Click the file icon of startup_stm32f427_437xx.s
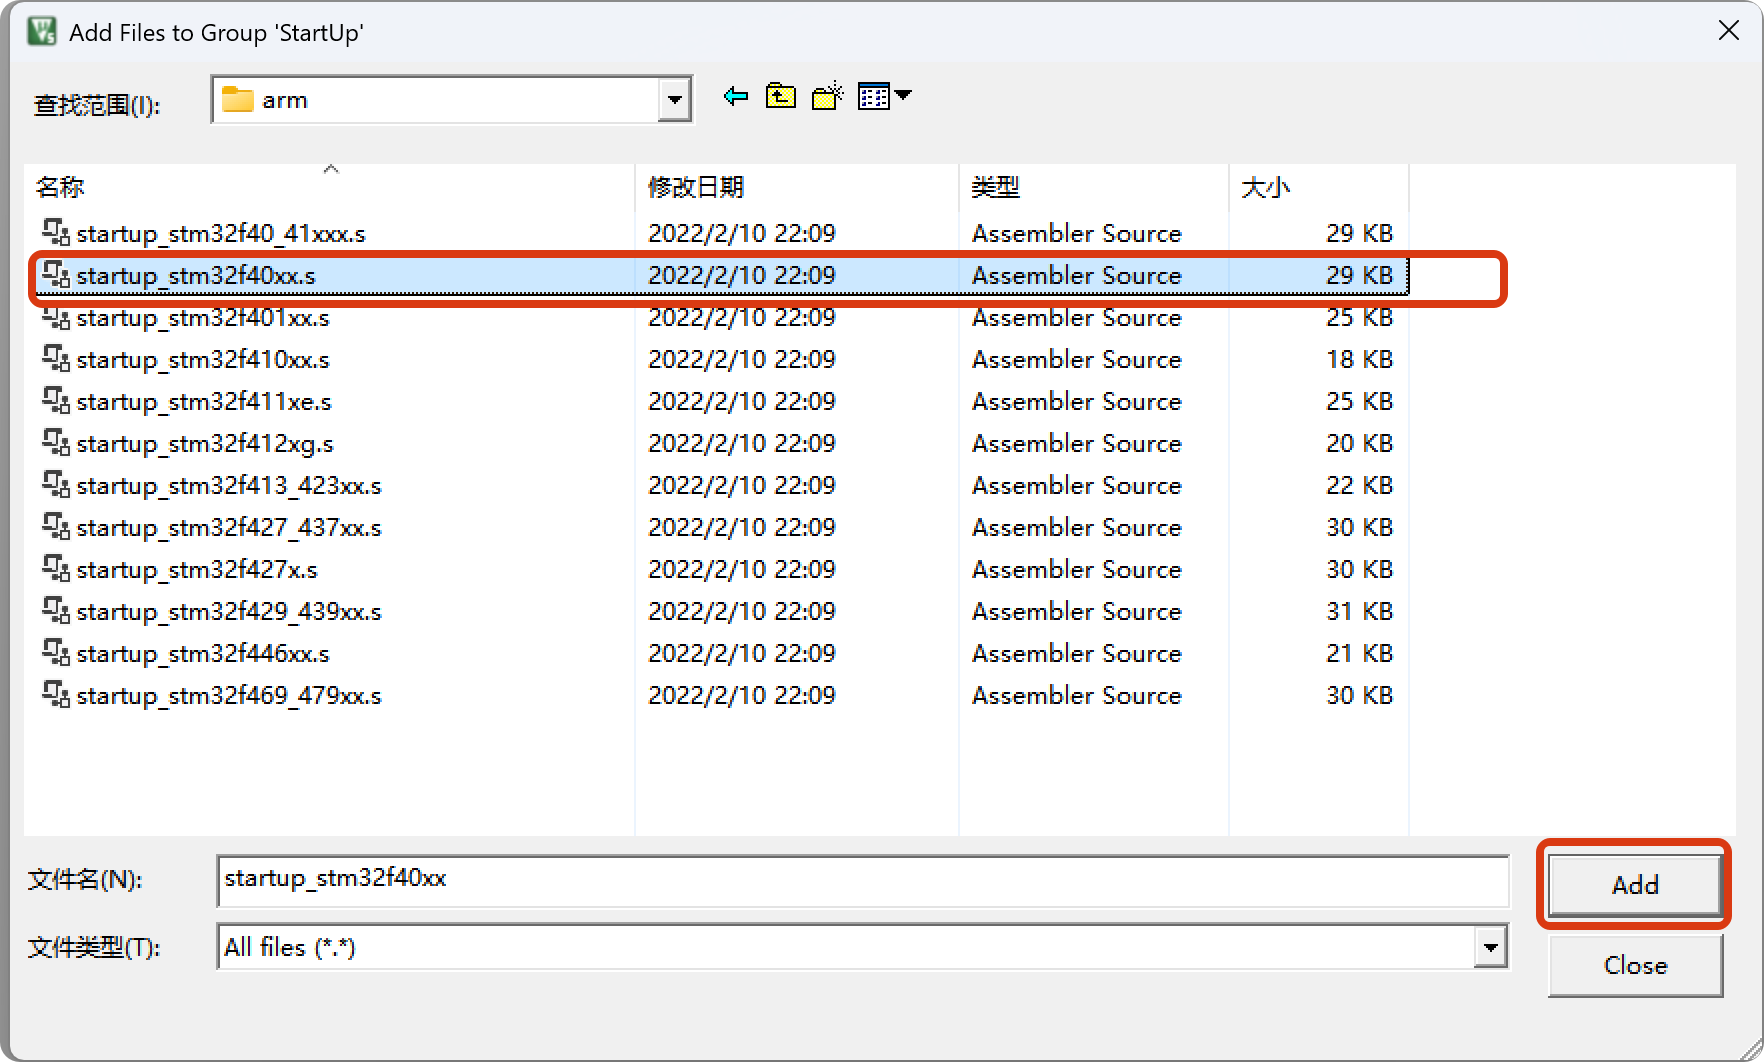 coord(56,527)
